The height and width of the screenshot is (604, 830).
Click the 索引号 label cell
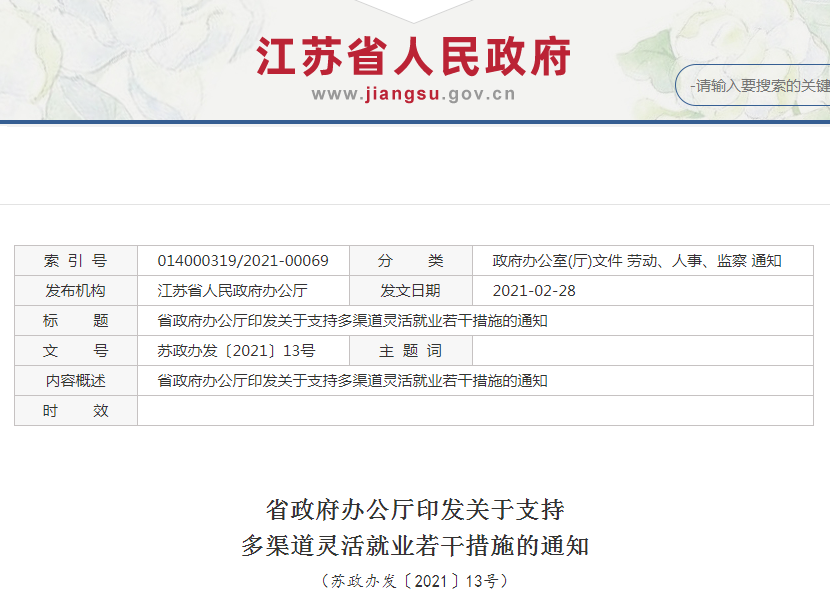(76, 260)
